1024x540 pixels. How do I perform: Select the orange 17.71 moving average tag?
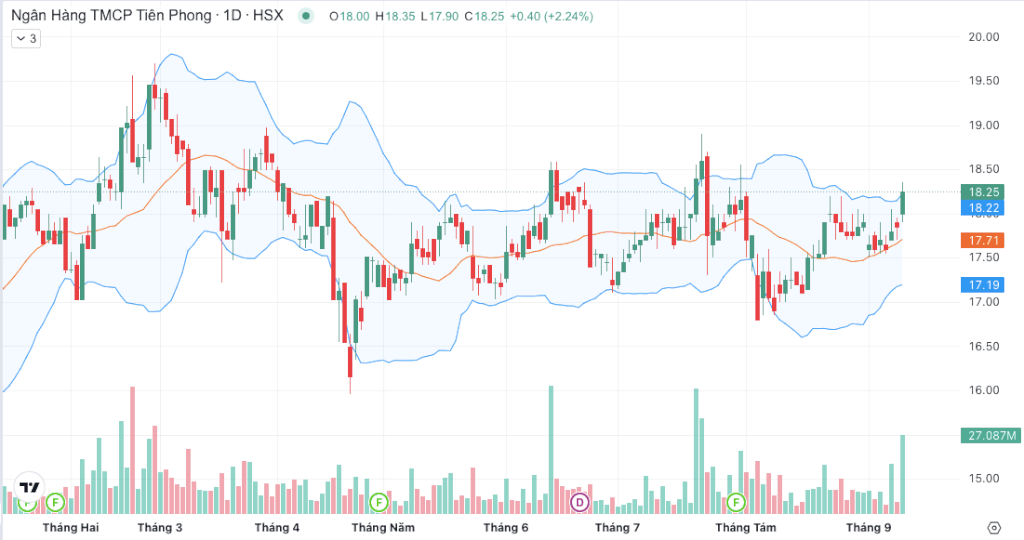983,240
